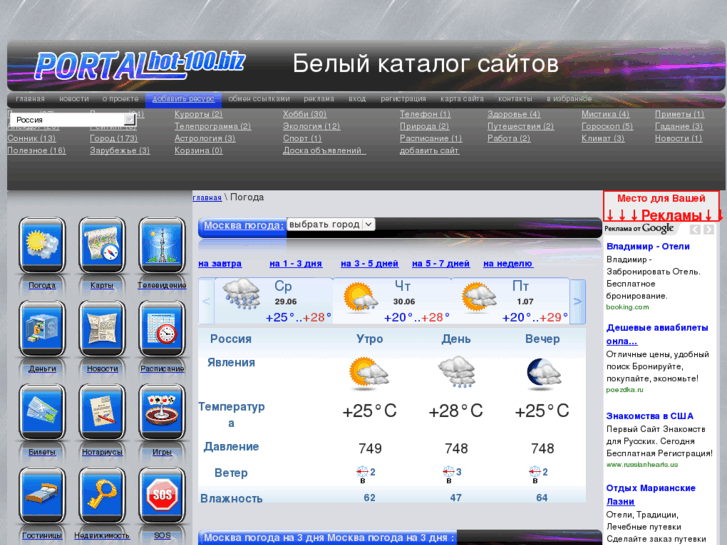The image size is (727, 545).
Task: Click the PORTAL hot-100.biz logo
Action: (140, 65)
